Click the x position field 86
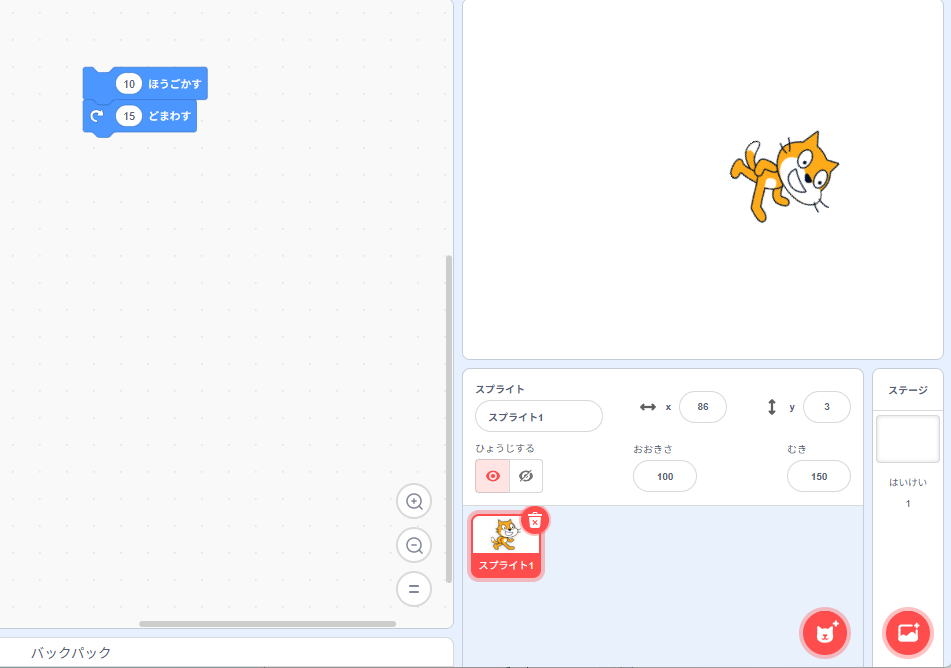This screenshot has width=951, height=668. coord(703,407)
